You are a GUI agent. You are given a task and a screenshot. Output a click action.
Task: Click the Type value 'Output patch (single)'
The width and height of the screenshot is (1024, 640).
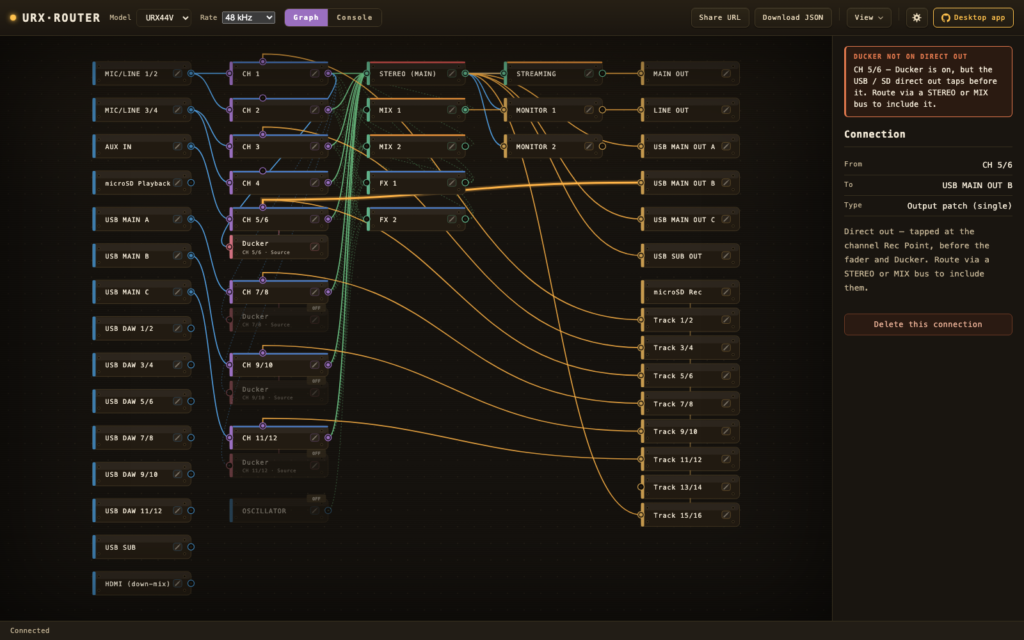click(959, 206)
